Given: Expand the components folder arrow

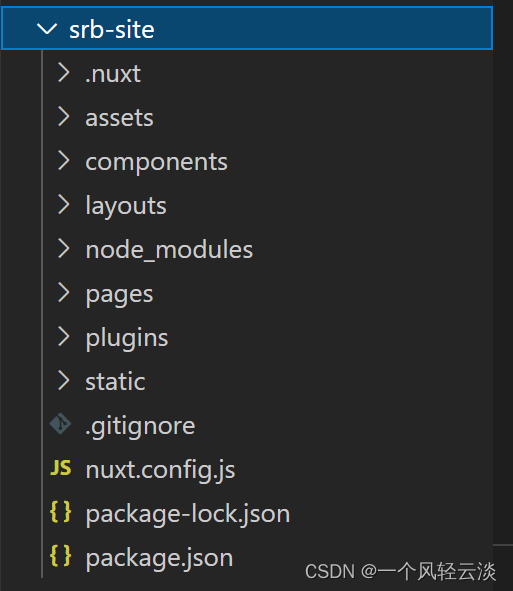Looking at the screenshot, I should (x=63, y=161).
